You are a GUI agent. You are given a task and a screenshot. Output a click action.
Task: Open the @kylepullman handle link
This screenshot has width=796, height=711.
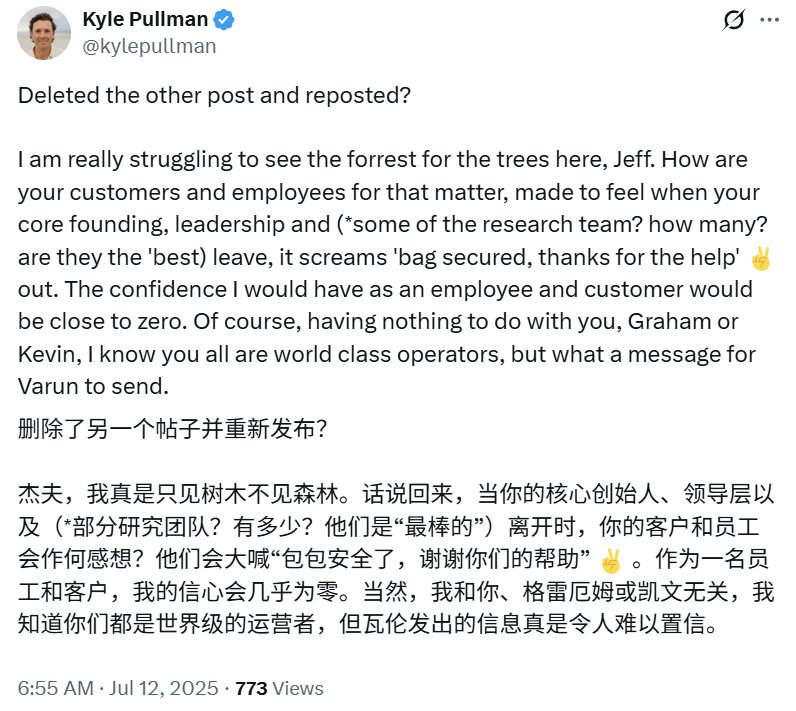coord(149,46)
